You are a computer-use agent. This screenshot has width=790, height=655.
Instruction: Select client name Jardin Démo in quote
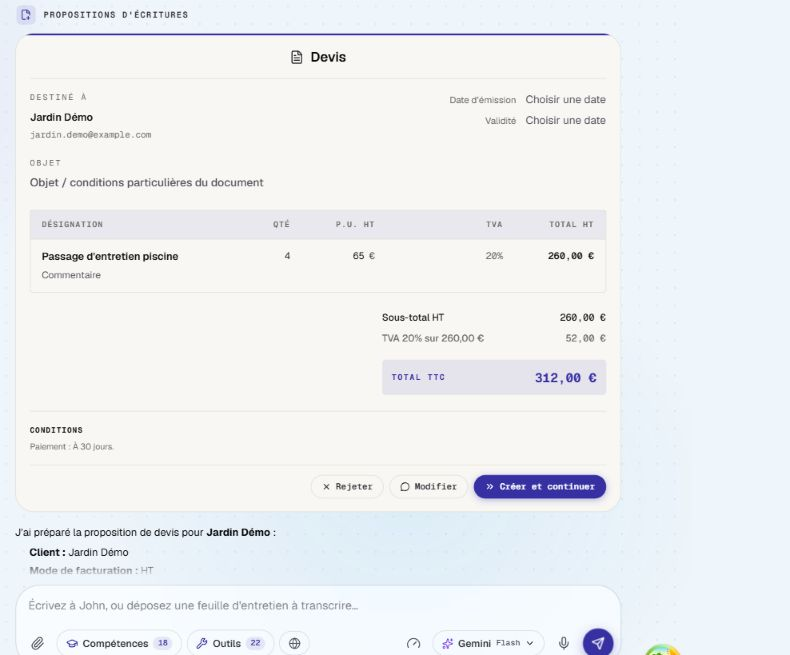pyautogui.click(x=61, y=117)
